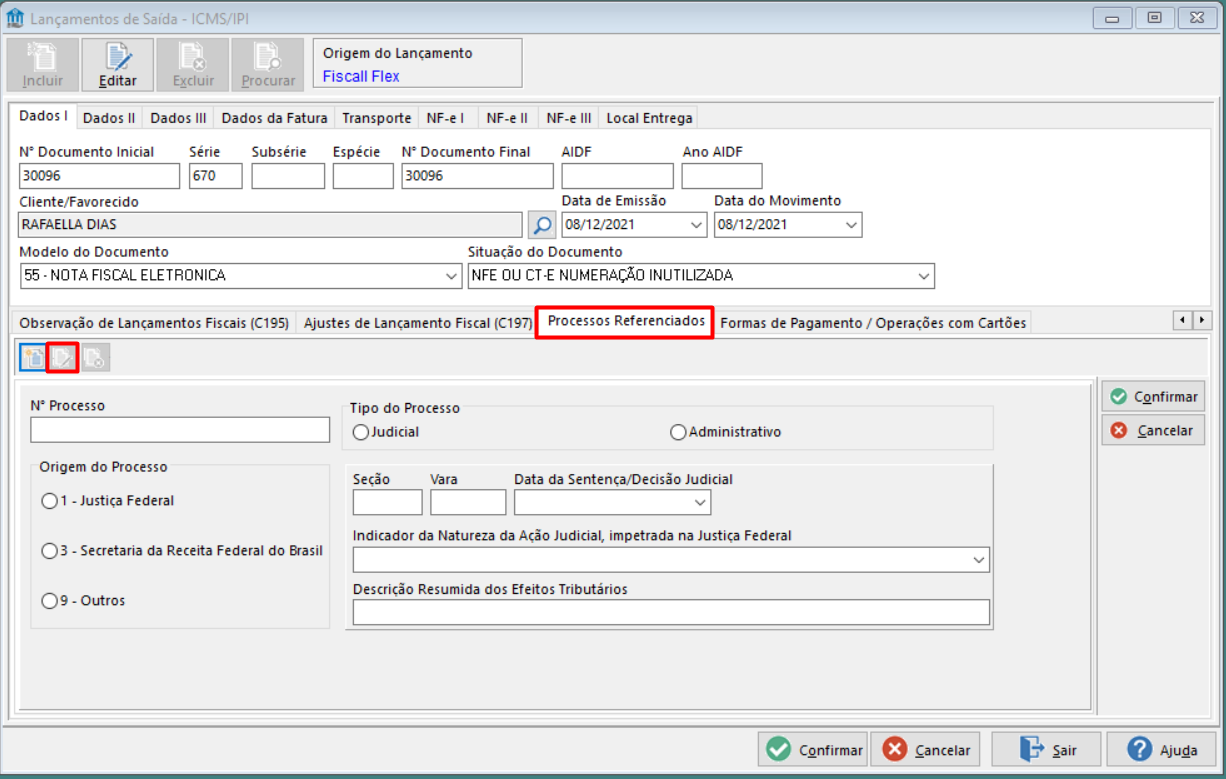The width and height of the screenshot is (1226, 779).
Task: Click the edit process record icon
Action: 63,357
